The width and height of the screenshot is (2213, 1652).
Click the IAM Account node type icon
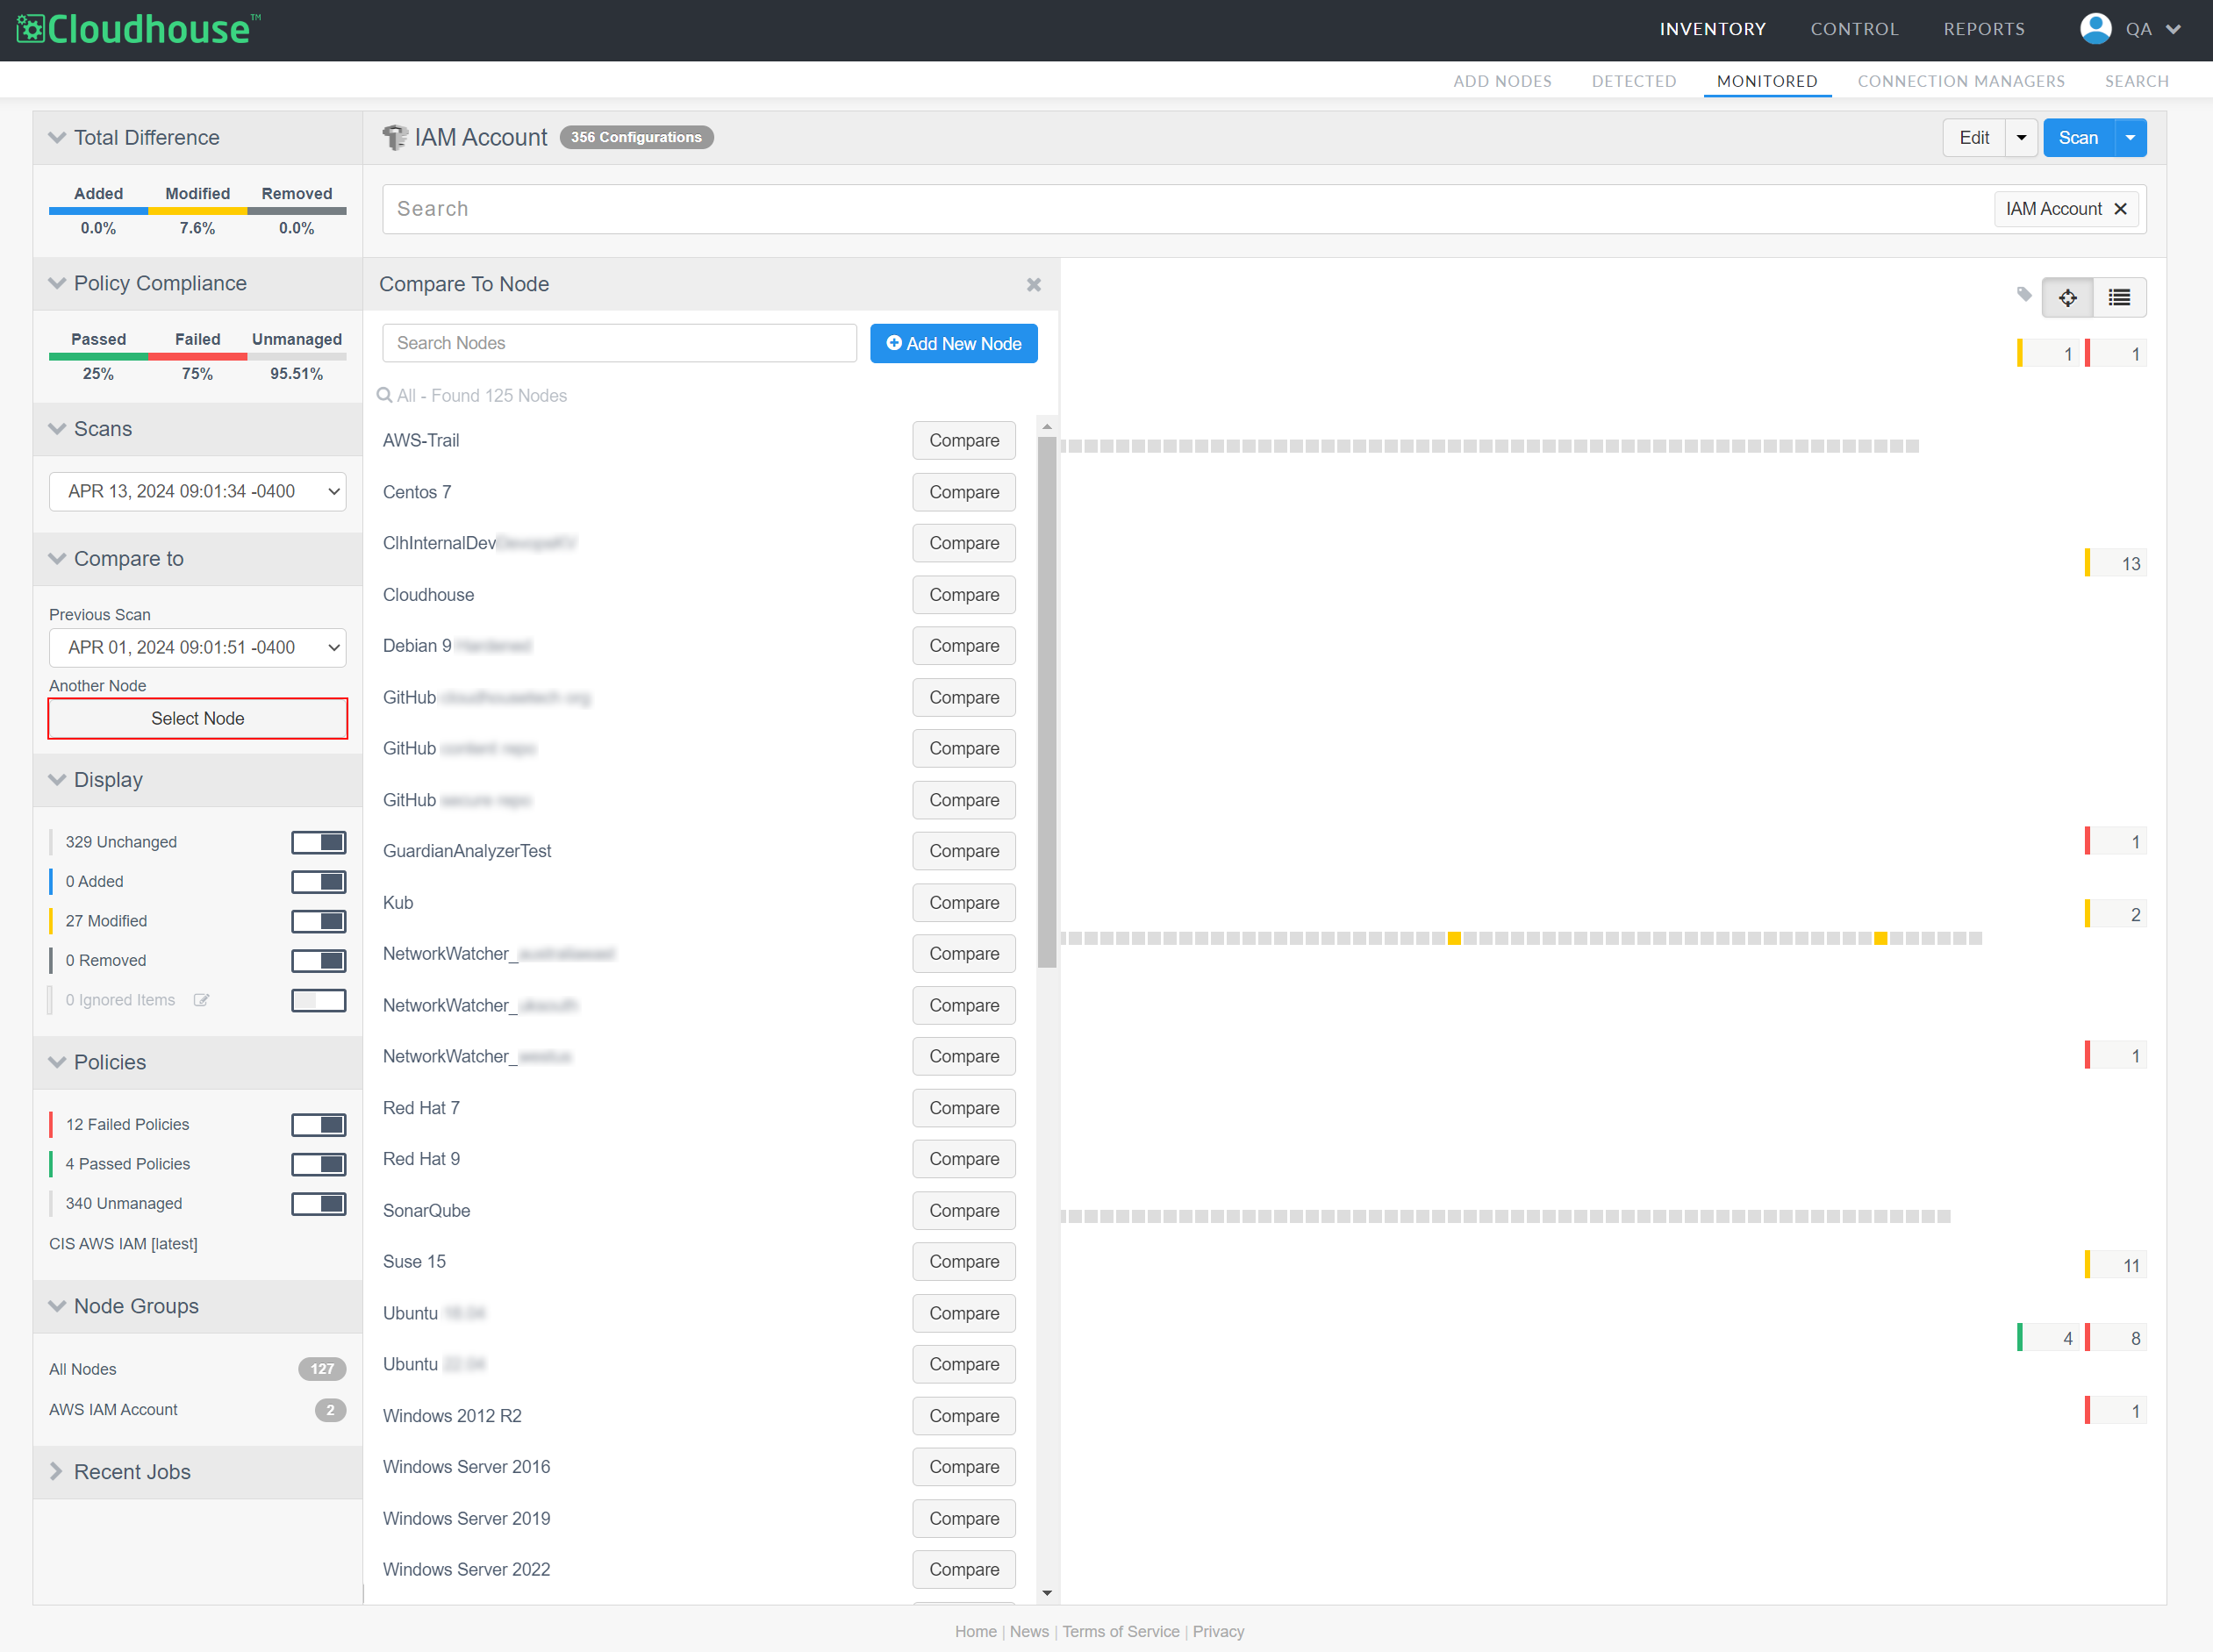click(x=395, y=137)
